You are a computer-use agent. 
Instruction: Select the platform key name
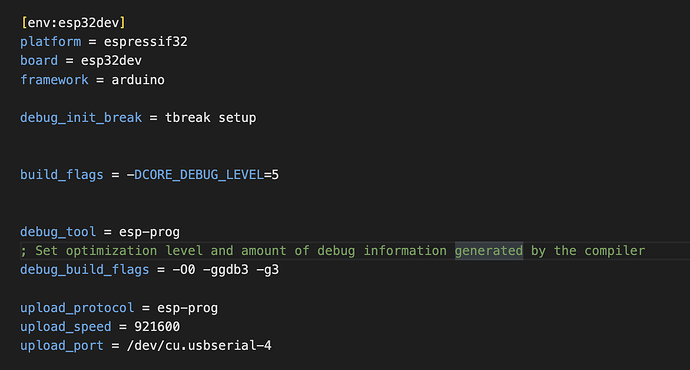tap(51, 42)
